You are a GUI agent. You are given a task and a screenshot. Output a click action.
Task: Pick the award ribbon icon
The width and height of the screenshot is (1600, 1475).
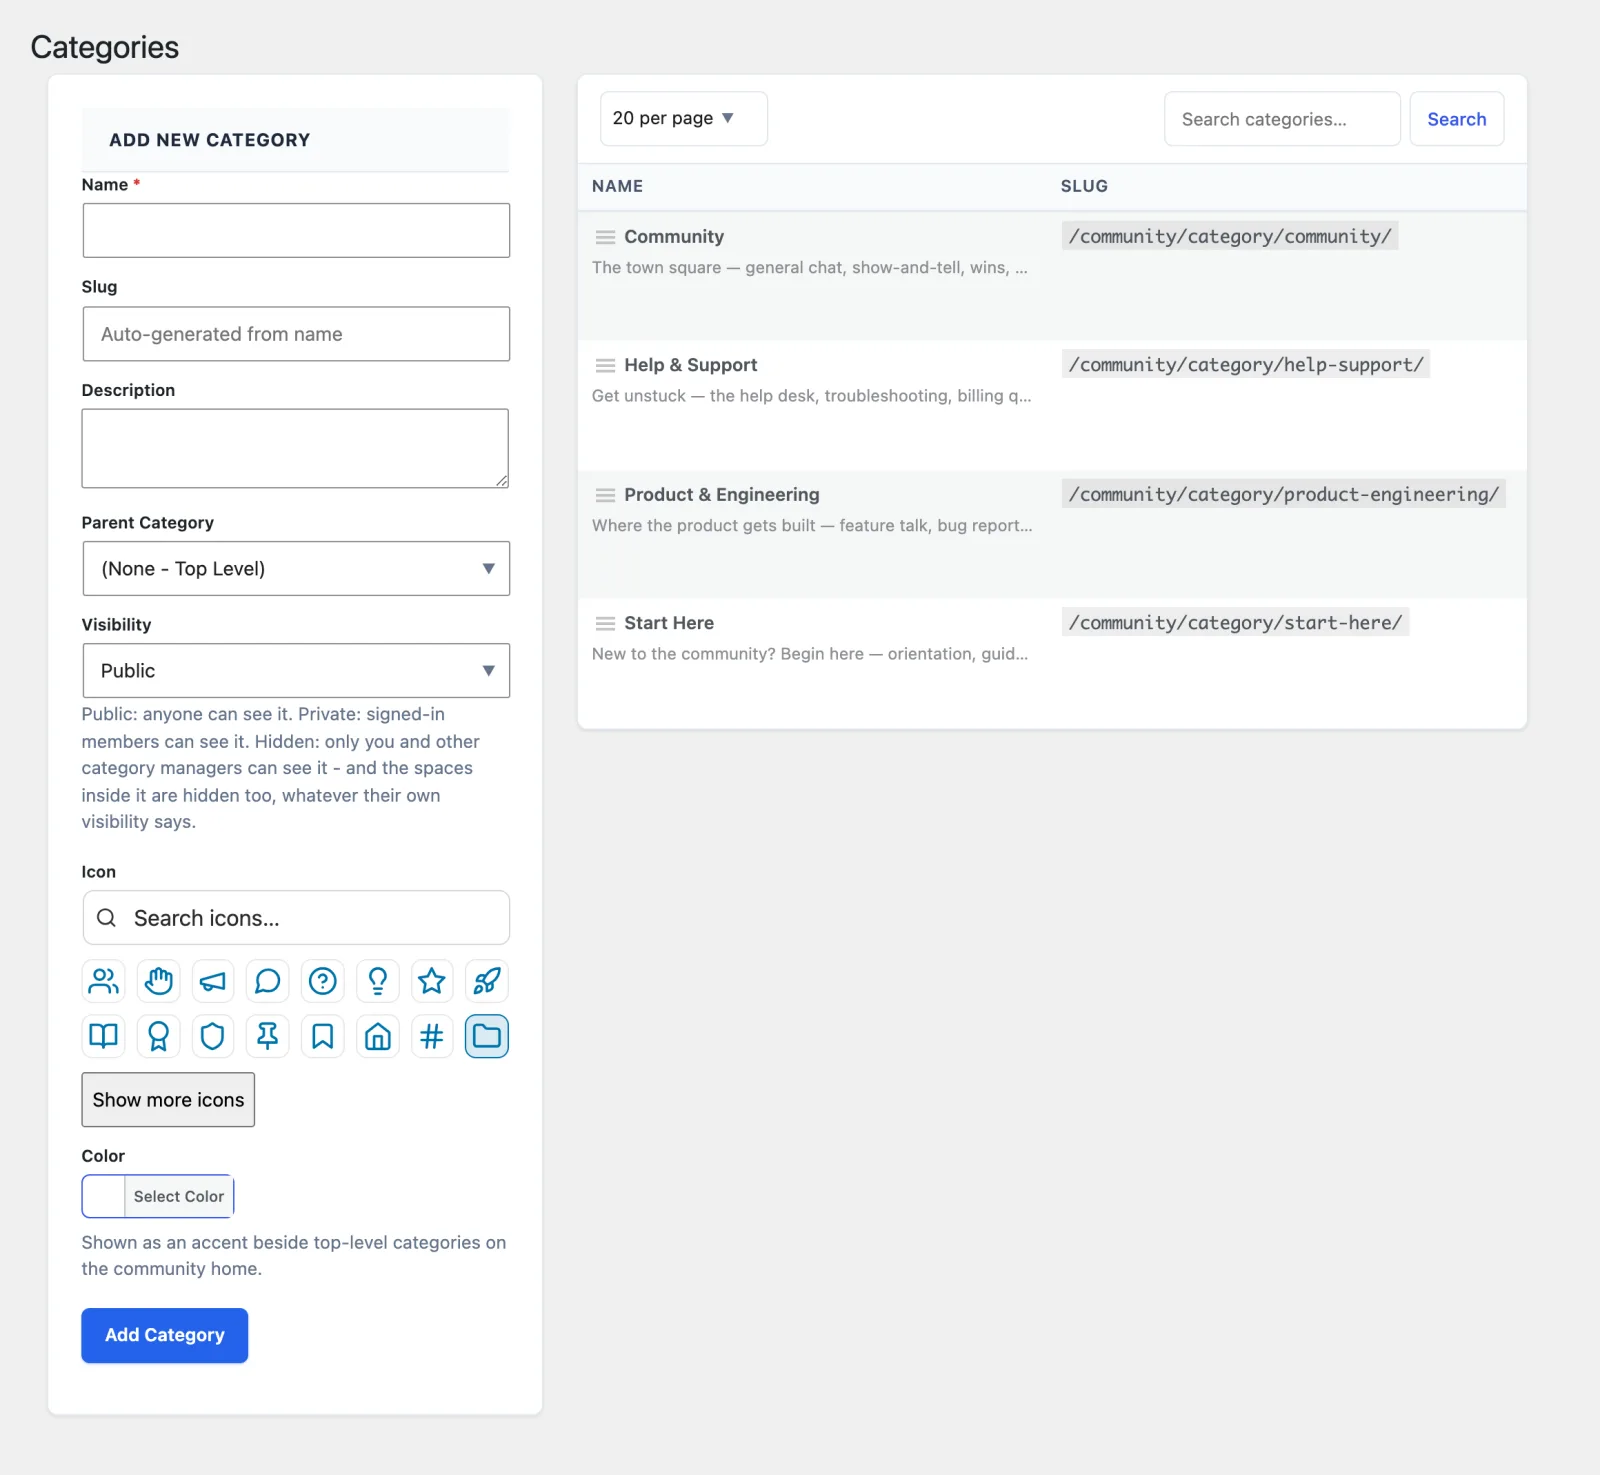click(x=158, y=1036)
